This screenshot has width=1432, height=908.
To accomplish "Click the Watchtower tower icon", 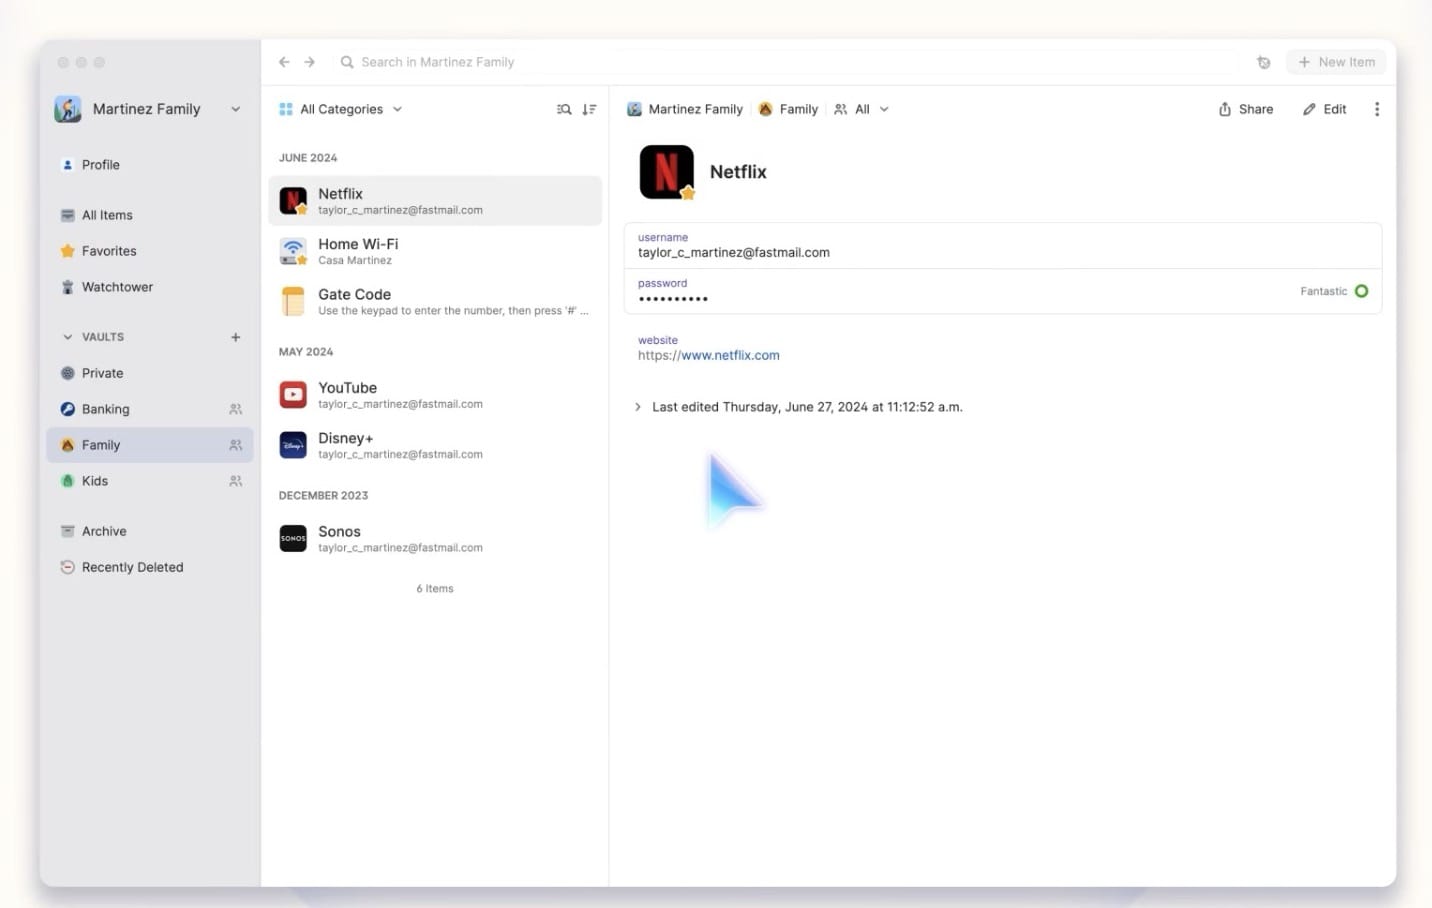I will [68, 287].
